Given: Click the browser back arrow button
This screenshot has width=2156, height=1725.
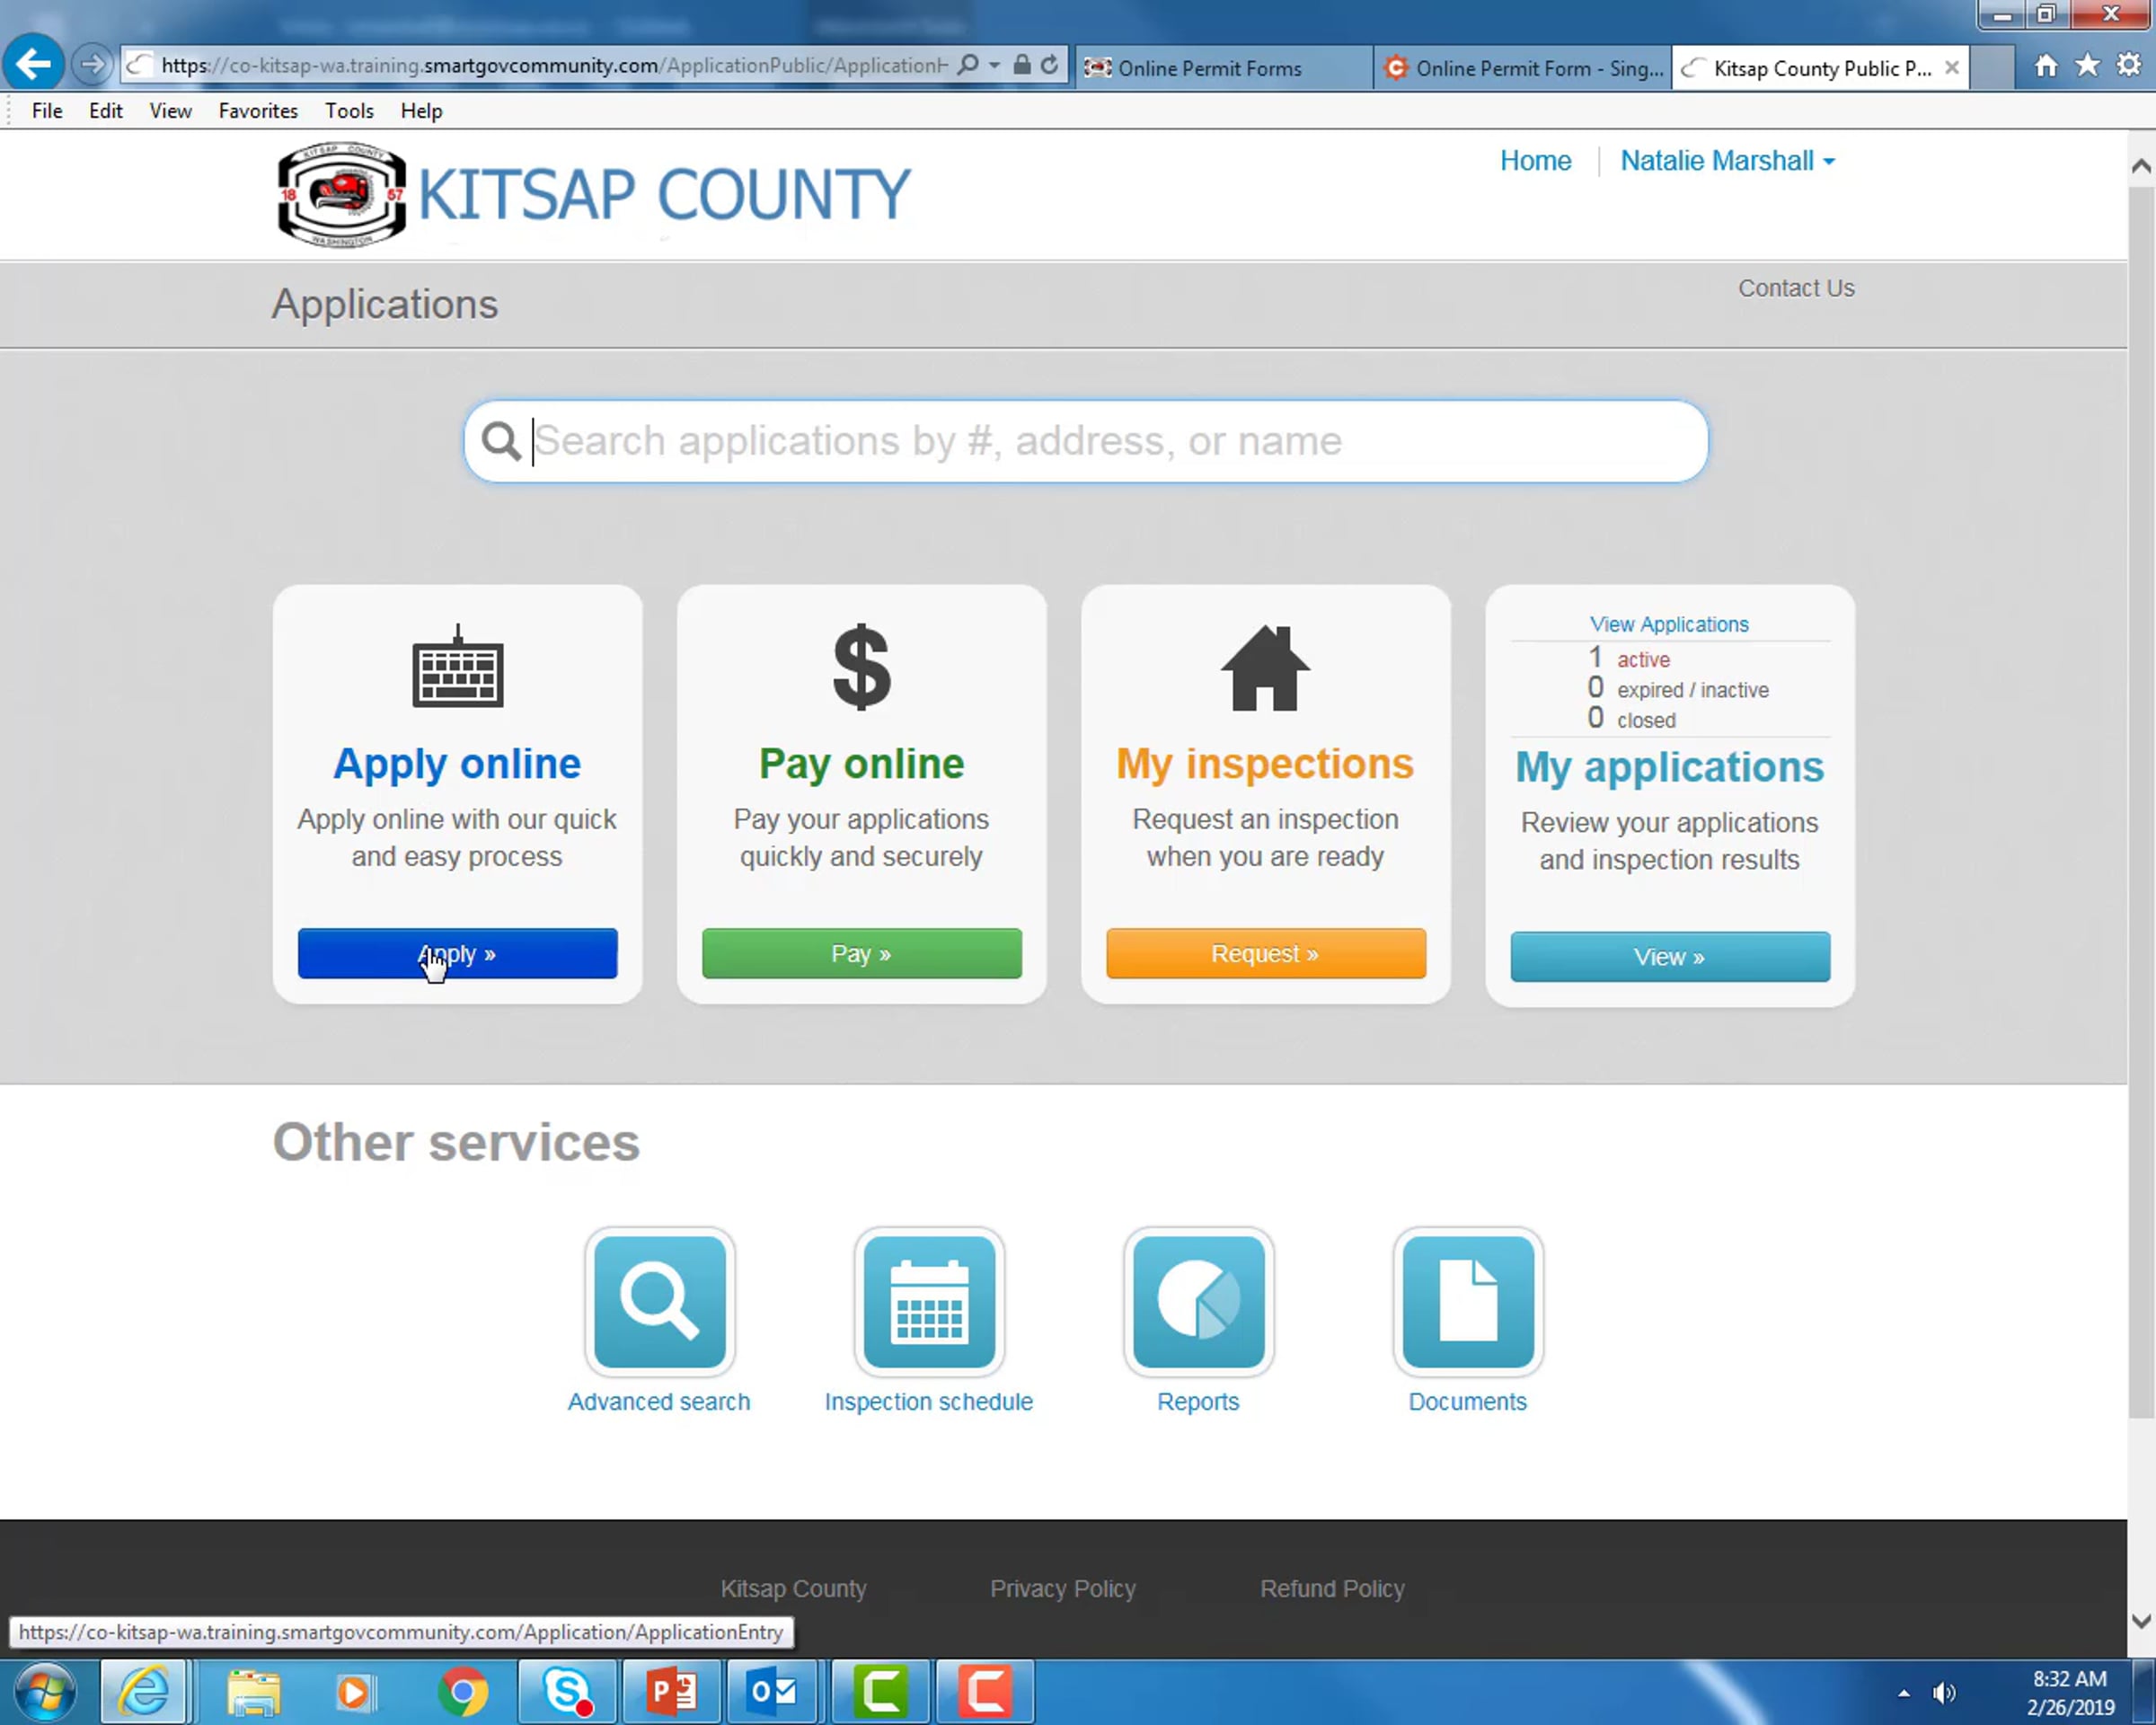Looking at the screenshot, I should pyautogui.click(x=34, y=65).
